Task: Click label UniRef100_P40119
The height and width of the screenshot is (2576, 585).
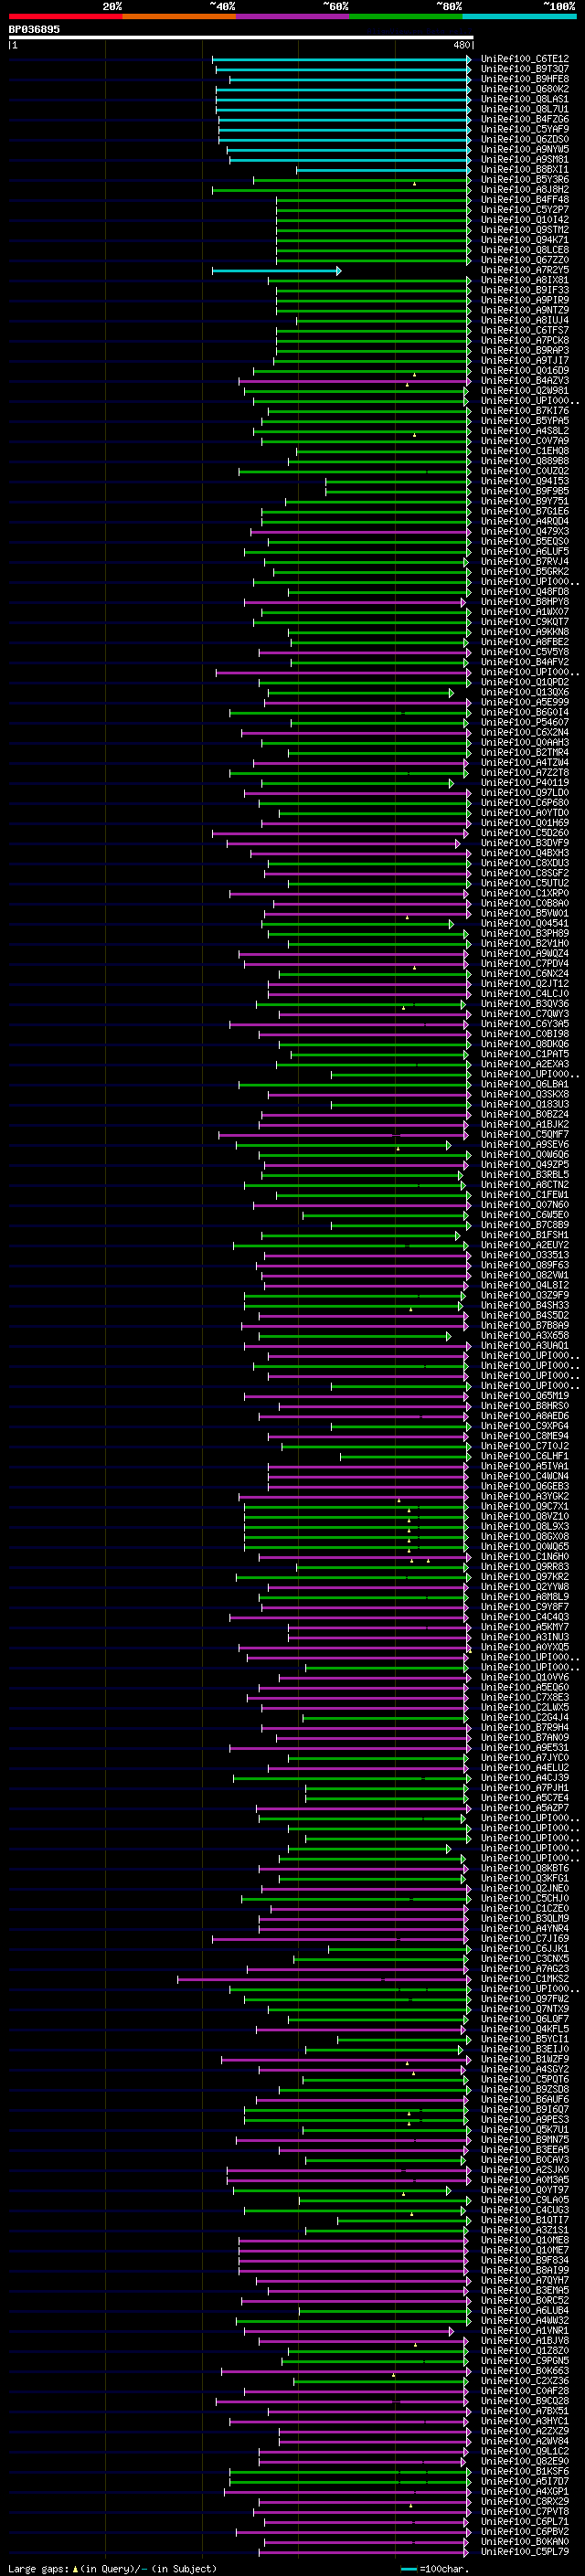Action: pos(524,783)
